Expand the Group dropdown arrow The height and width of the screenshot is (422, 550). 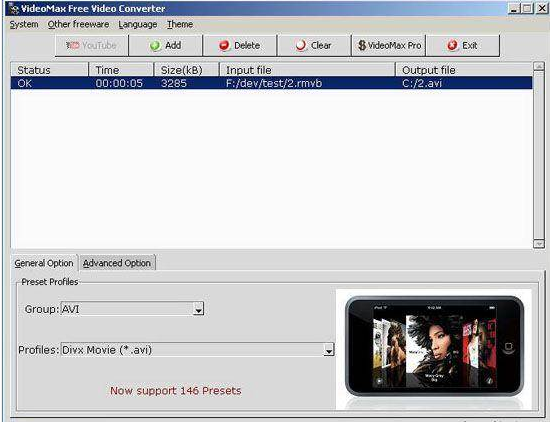coord(198,309)
